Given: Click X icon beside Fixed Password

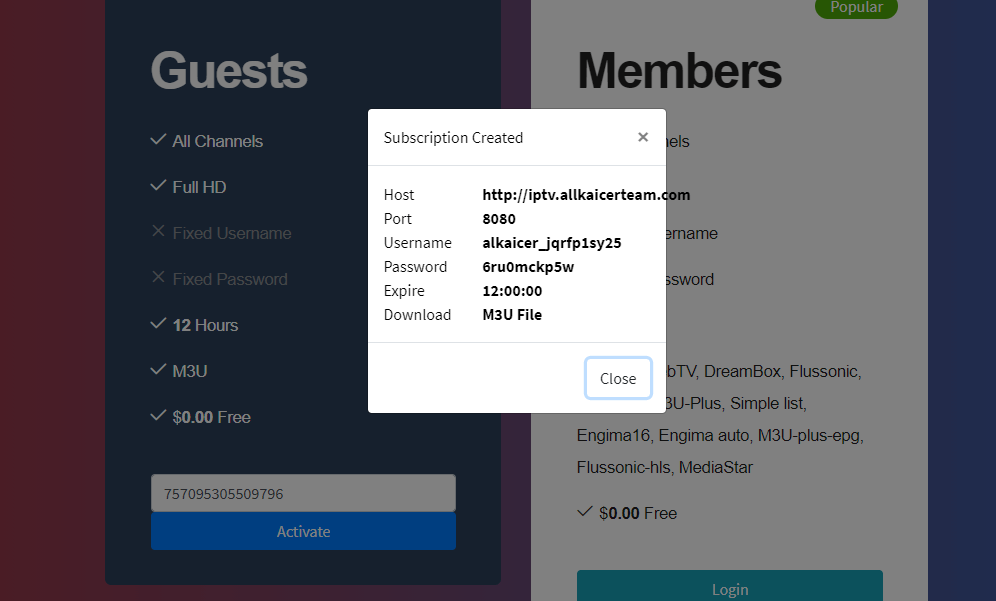Looking at the screenshot, I should 158,278.
